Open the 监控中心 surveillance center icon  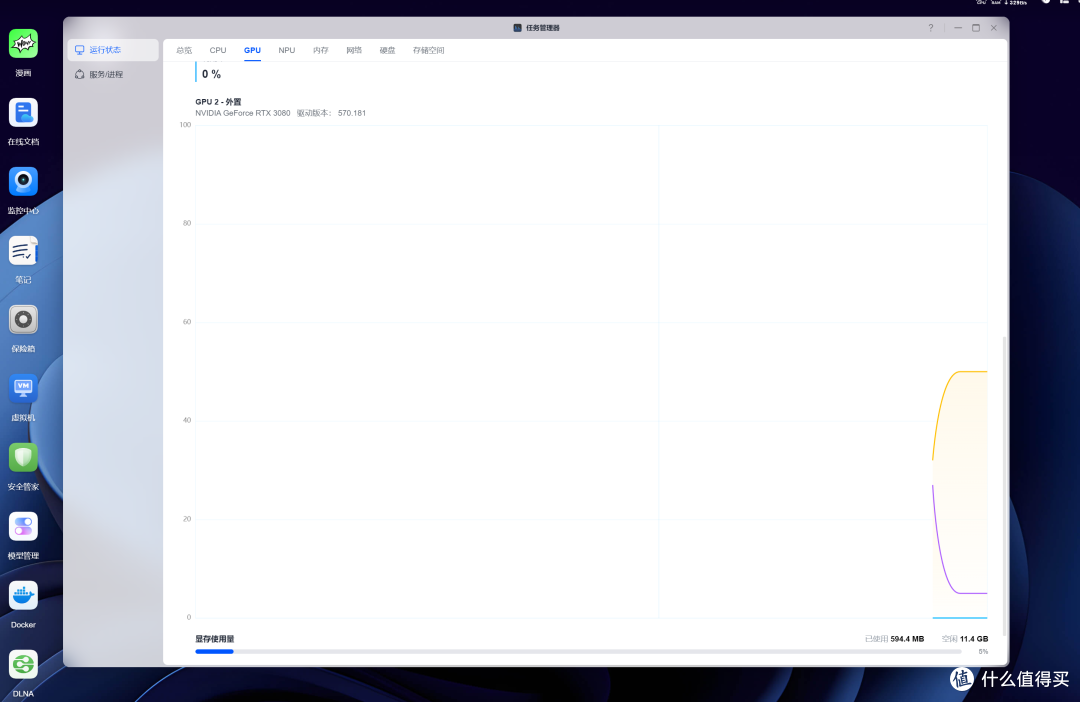click(x=23, y=182)
